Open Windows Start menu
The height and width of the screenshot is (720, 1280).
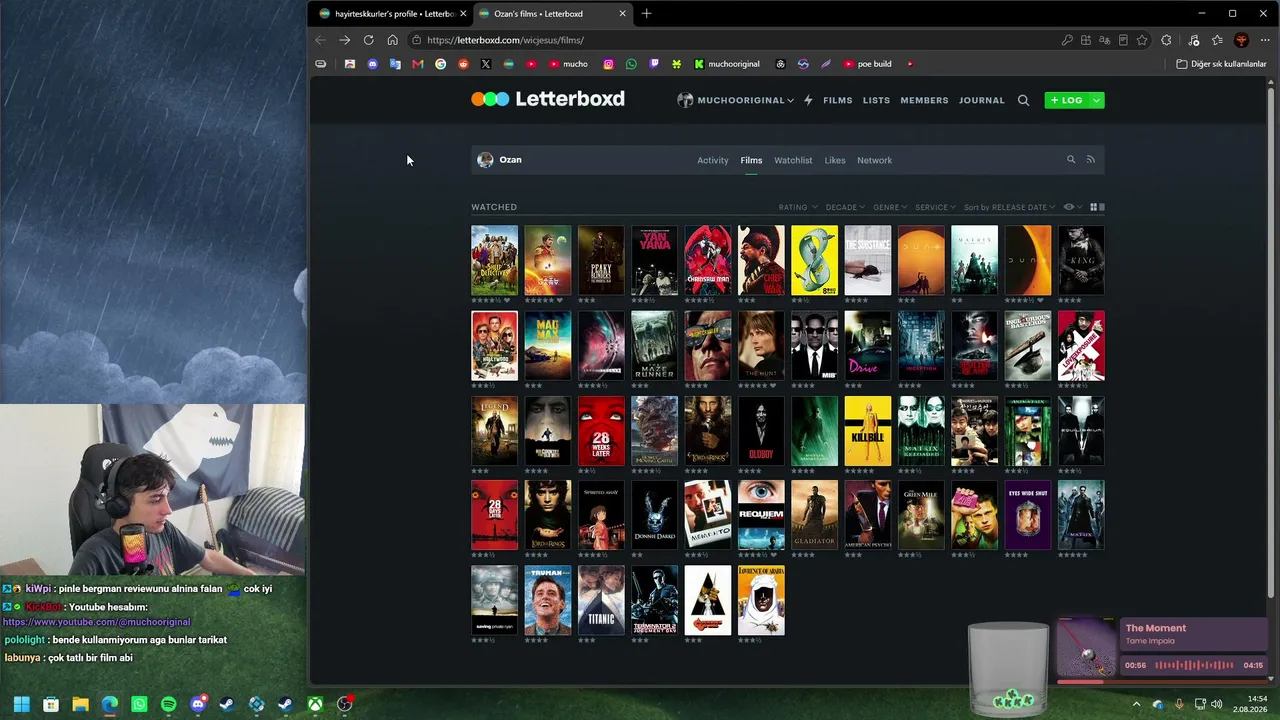21,704
